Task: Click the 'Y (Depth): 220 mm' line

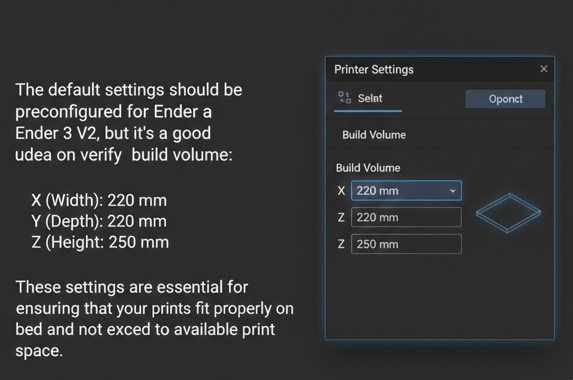Action: pyautogui.click(x=99, y=221)
